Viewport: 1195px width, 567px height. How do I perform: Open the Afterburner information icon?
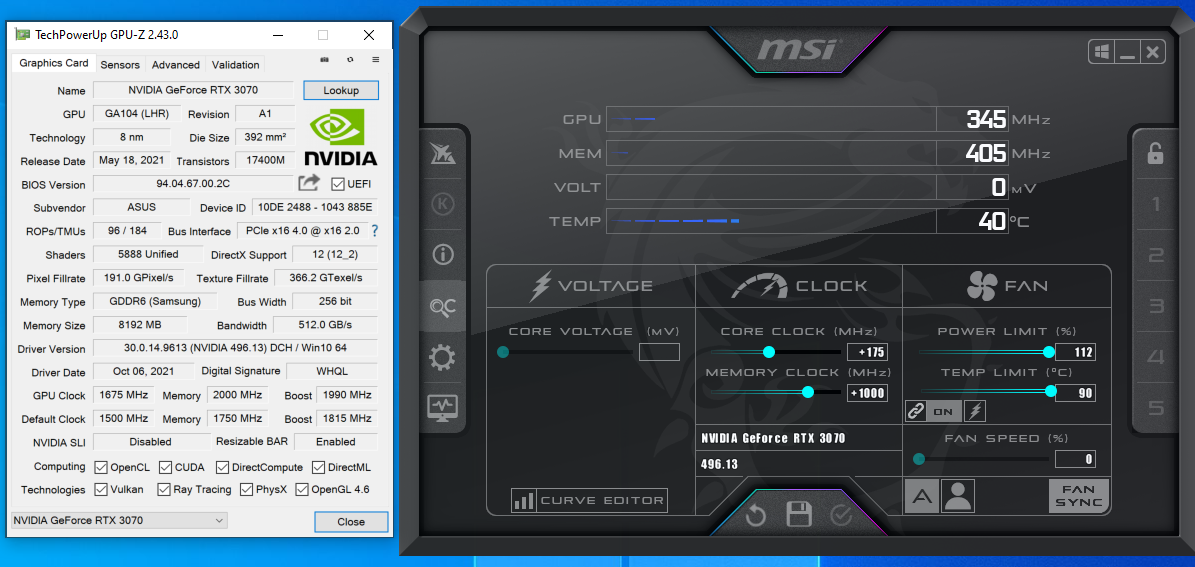pos(443,255)
